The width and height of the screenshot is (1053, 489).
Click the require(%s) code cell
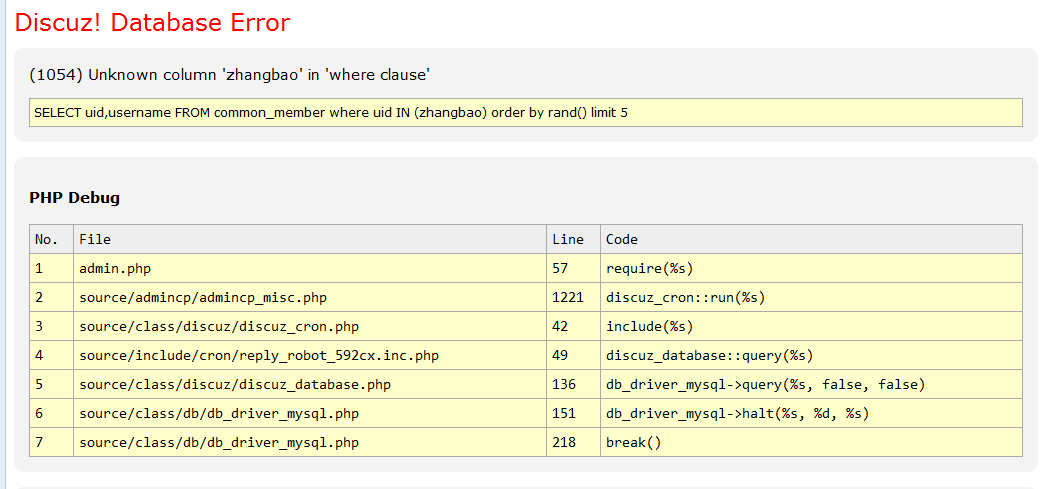coord(649,268)
